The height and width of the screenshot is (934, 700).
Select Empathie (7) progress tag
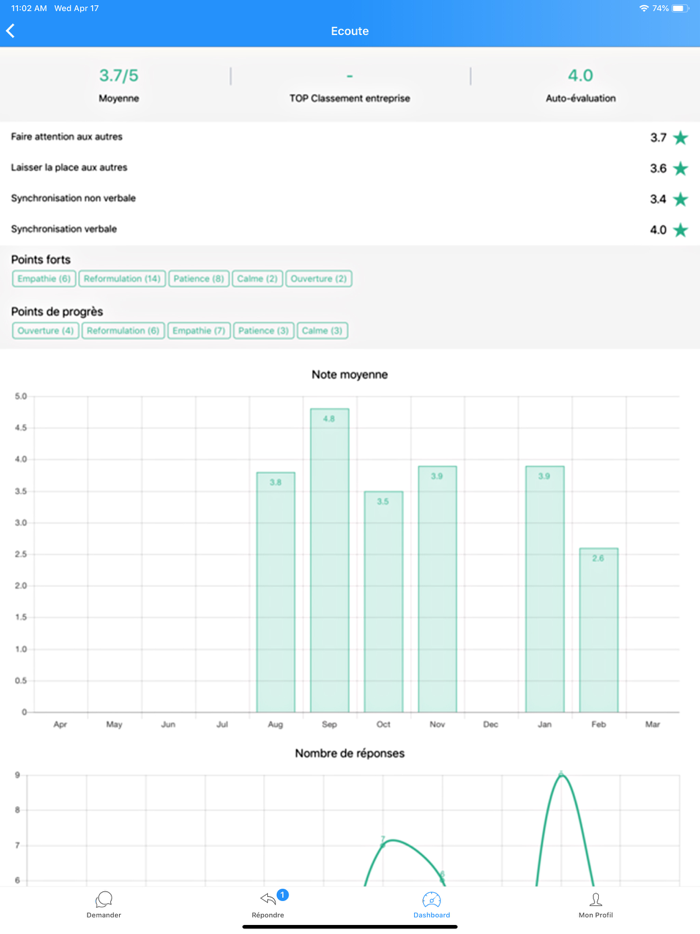200,331
